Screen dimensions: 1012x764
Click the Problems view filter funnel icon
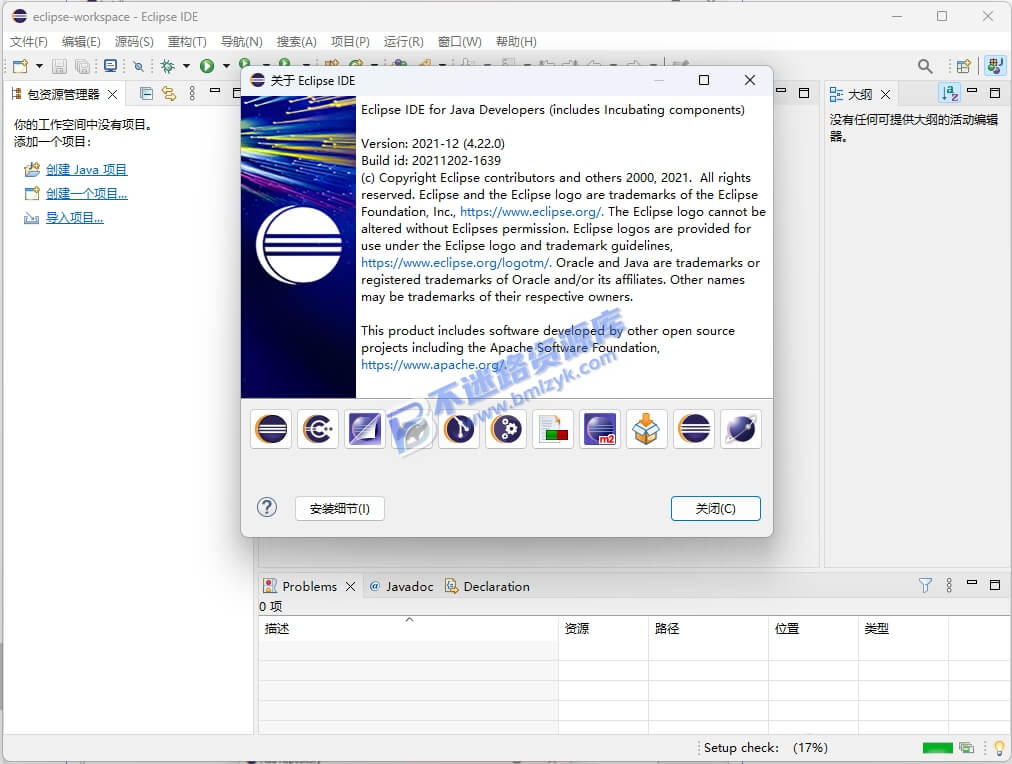(925, 585)
